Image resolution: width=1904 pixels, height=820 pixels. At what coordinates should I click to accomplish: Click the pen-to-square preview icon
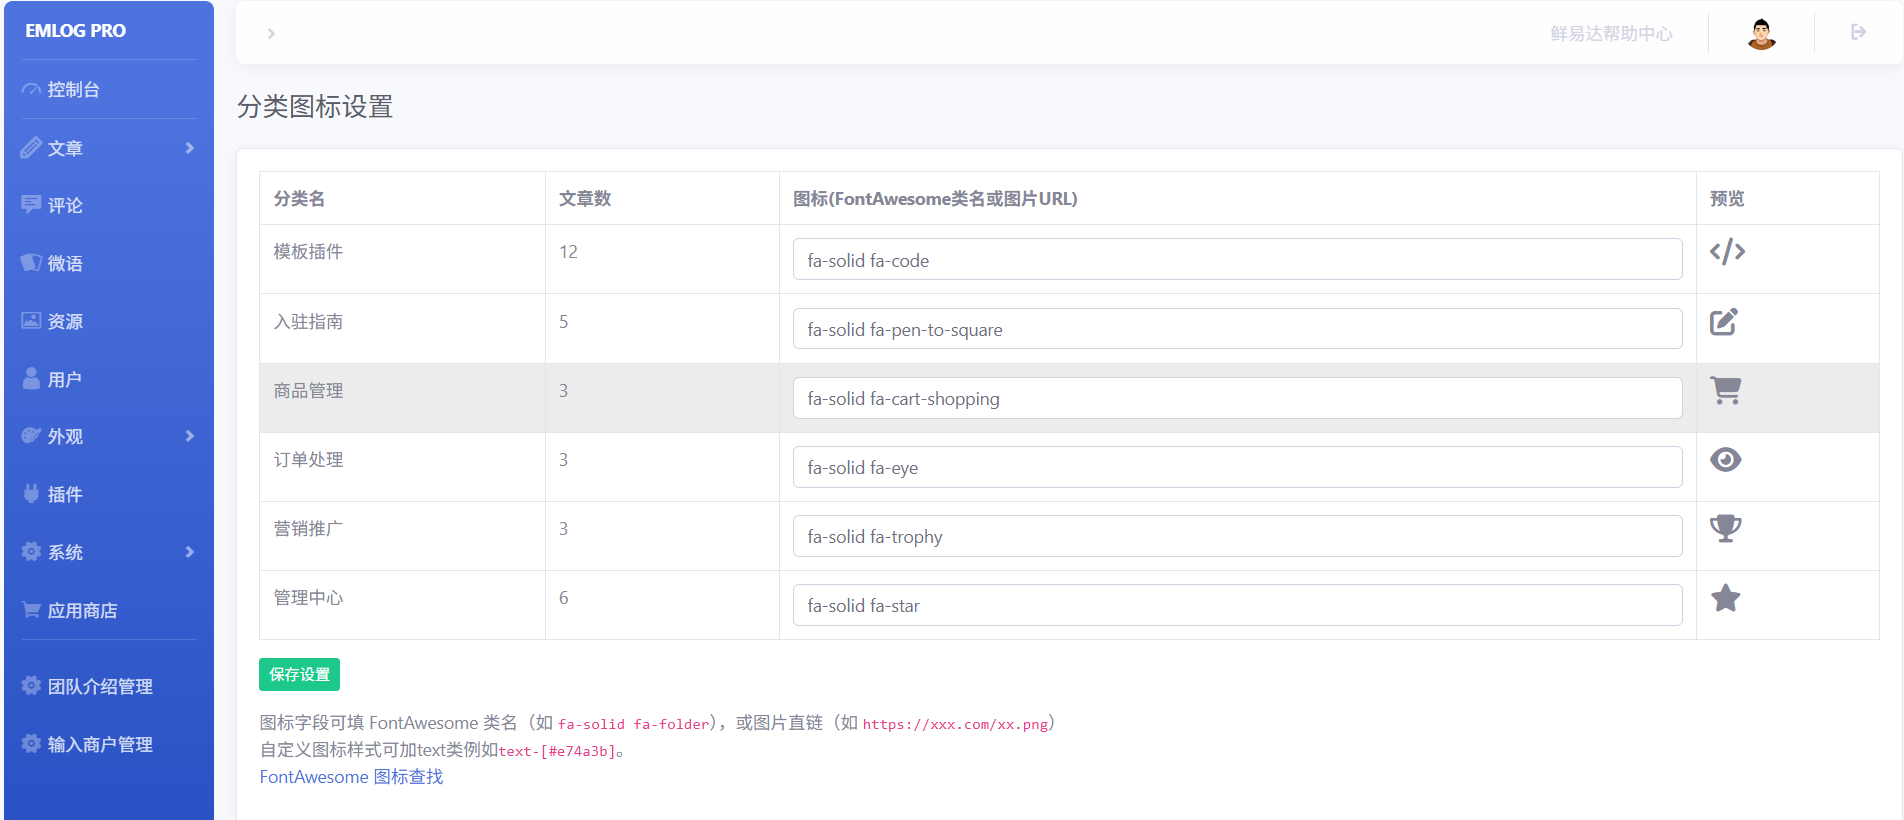click(1724, 322)
